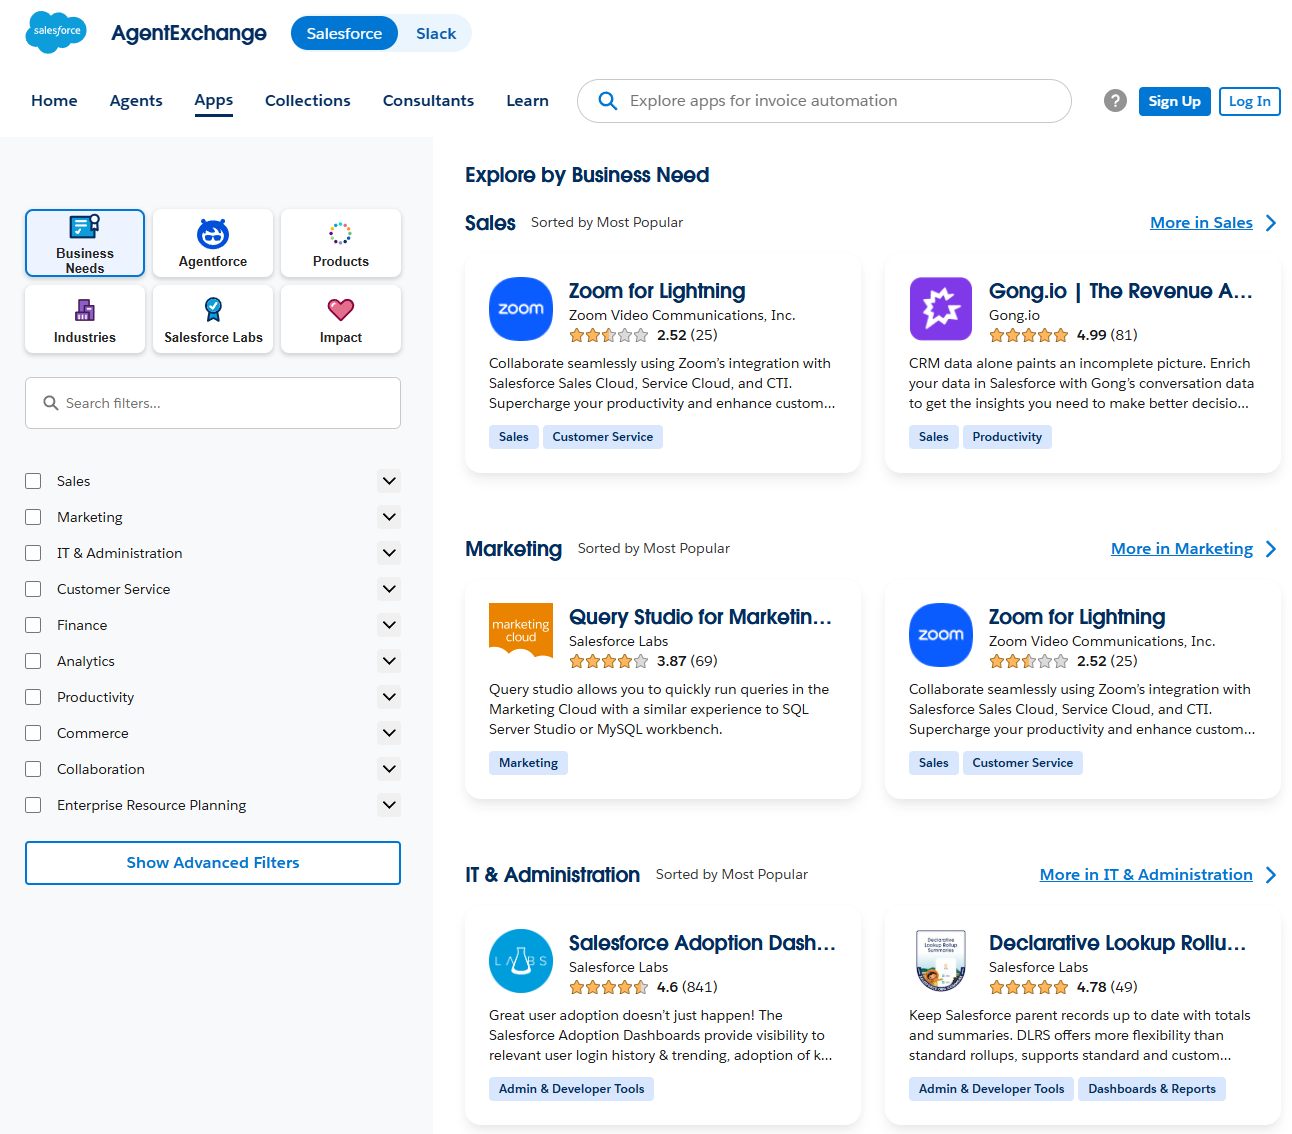Image resolution: width=1292 pixels, height=1134 pixels.
Task: Select the Impact heart tile
Action: pos(341,319)
